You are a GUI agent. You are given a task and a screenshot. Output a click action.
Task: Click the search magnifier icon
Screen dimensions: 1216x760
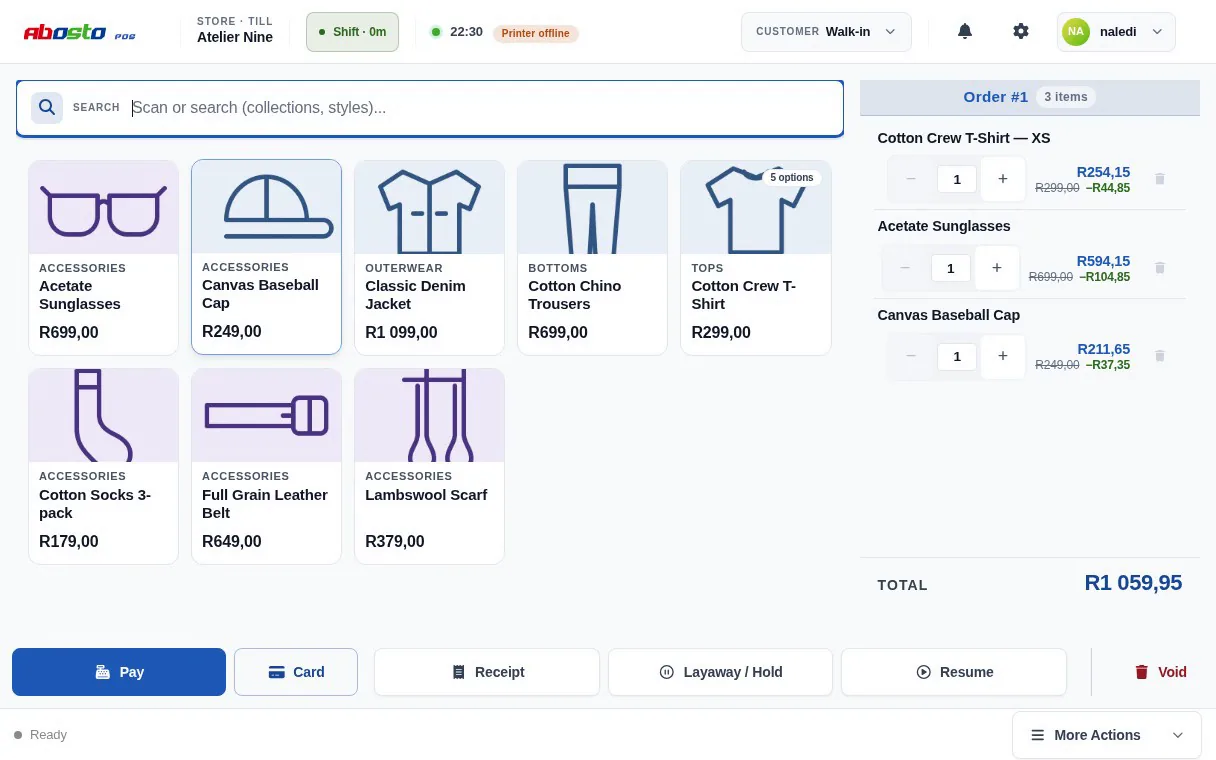[x=47, y=108]
